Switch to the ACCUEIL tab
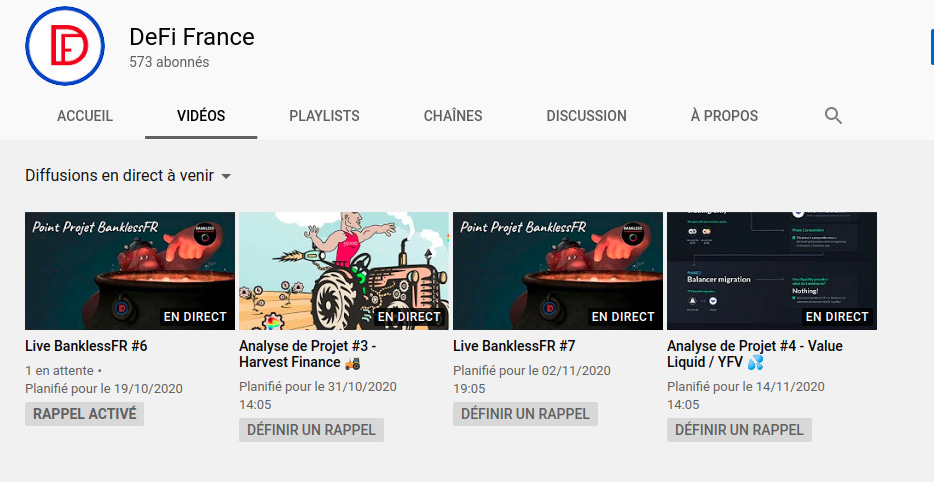934x482 pixels. [85, 116]
